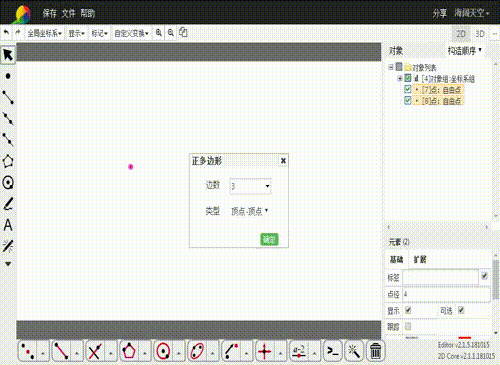Toggle checkbox for [4]对象组:坐标系组

tap(408, 78)
